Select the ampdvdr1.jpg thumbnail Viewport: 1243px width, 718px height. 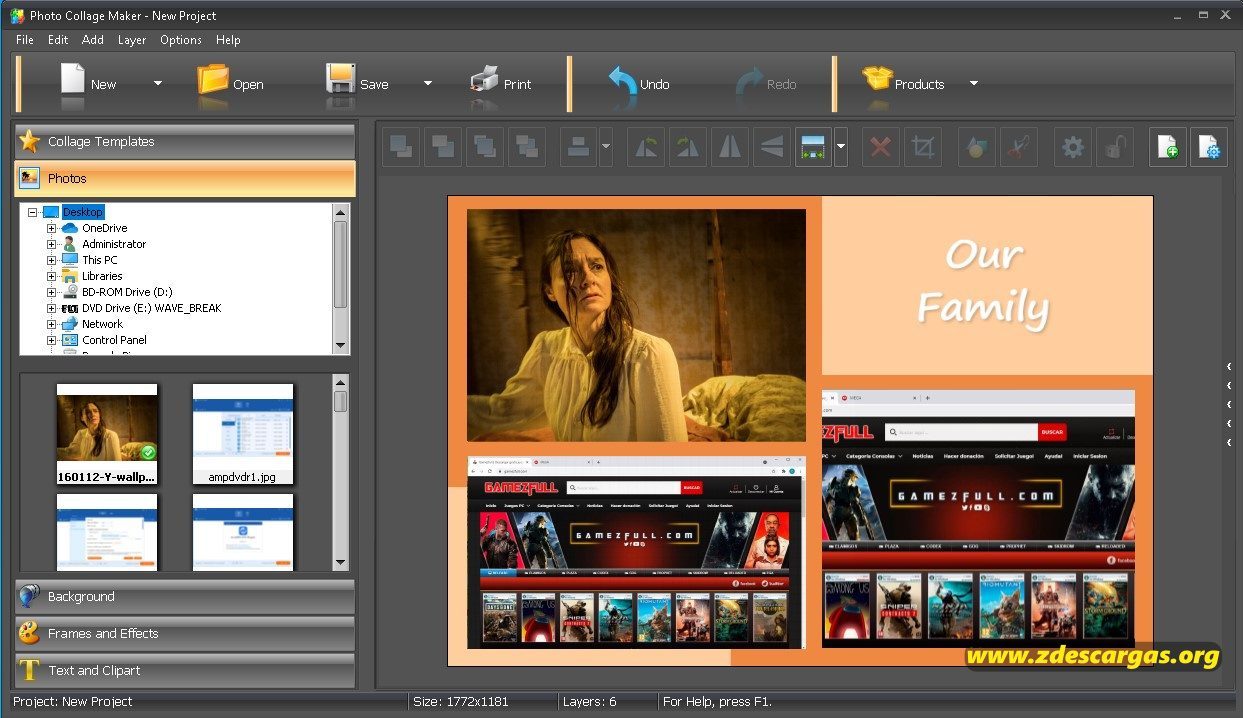[x=242, y=433]
